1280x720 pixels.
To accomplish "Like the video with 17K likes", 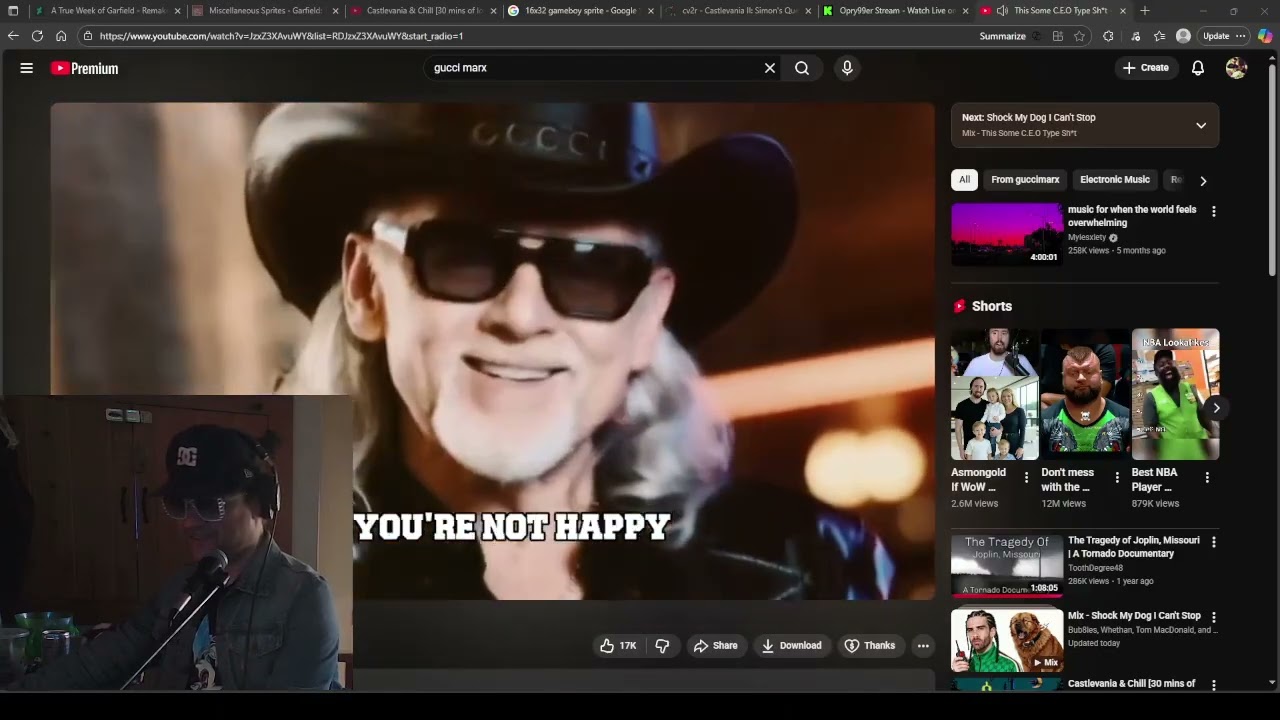I will (618, 646).
